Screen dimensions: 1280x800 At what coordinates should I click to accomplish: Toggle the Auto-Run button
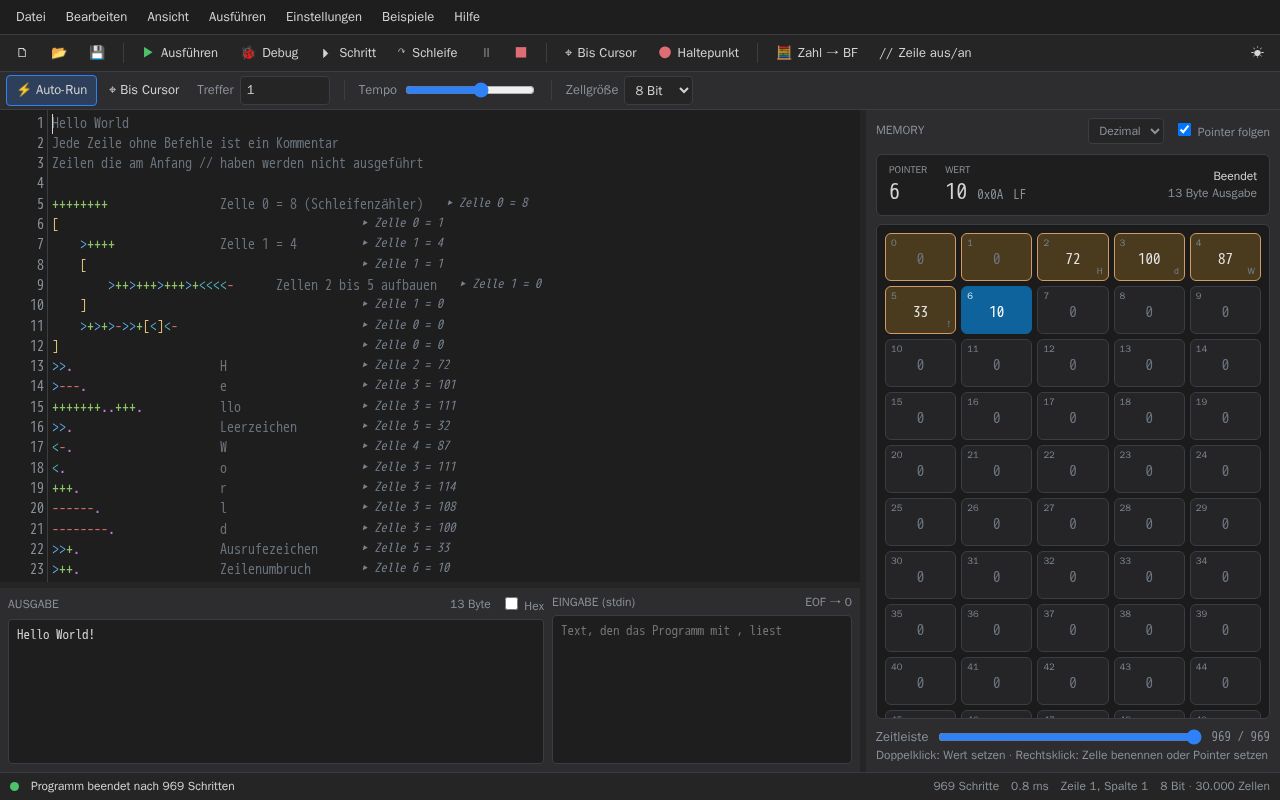coord(52,90)
